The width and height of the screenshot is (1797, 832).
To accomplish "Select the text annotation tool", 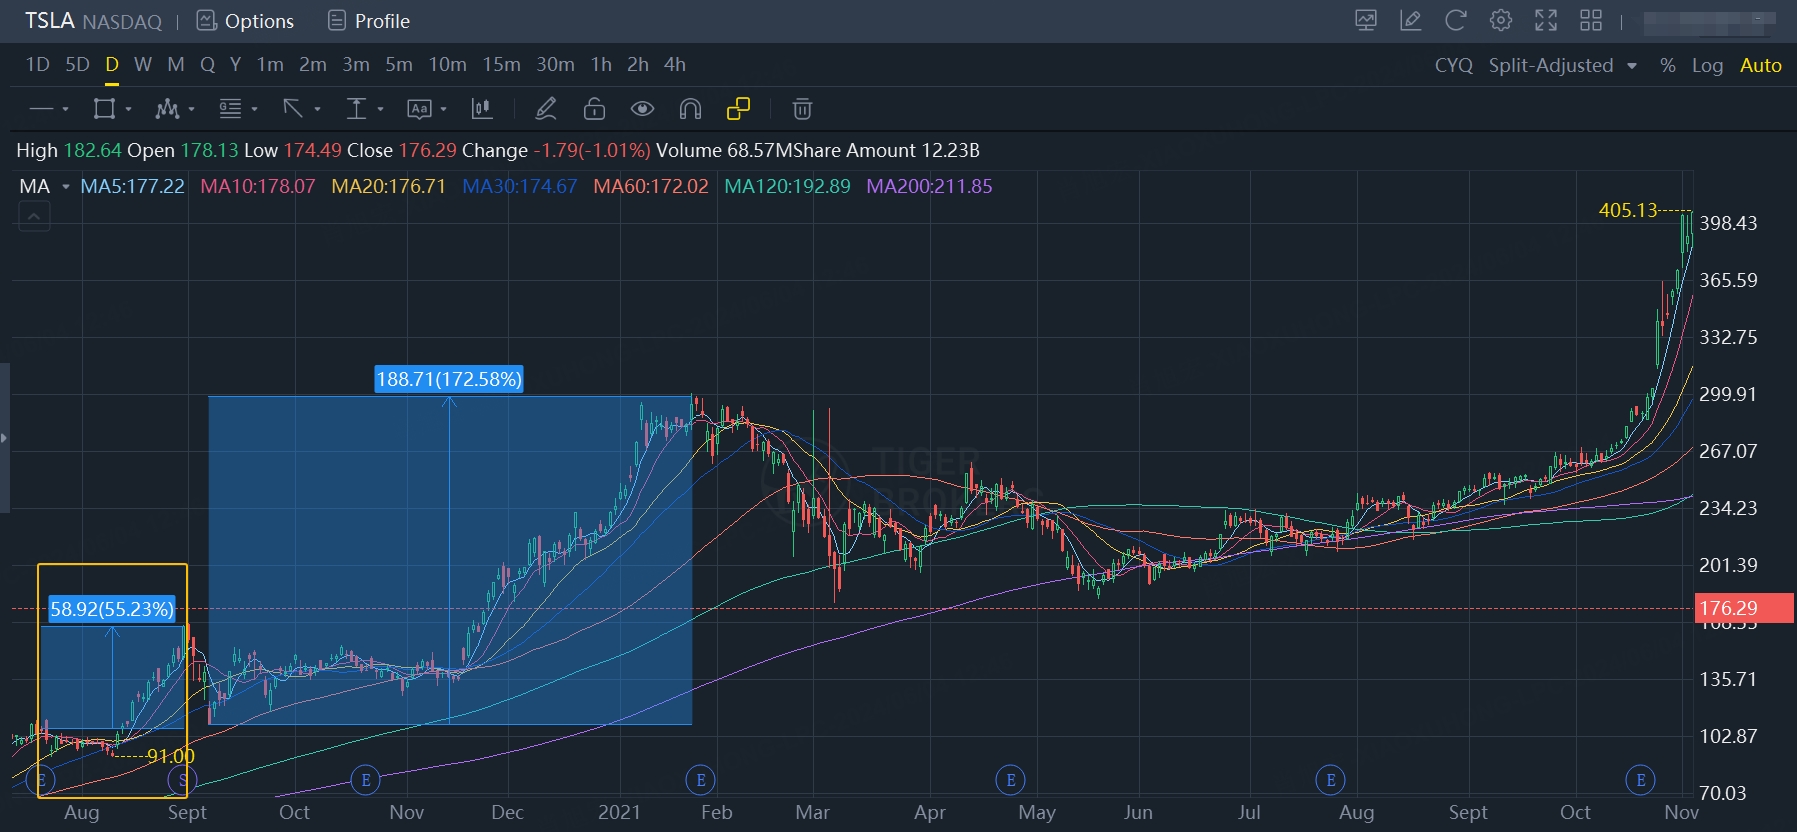I will (419, 109).
